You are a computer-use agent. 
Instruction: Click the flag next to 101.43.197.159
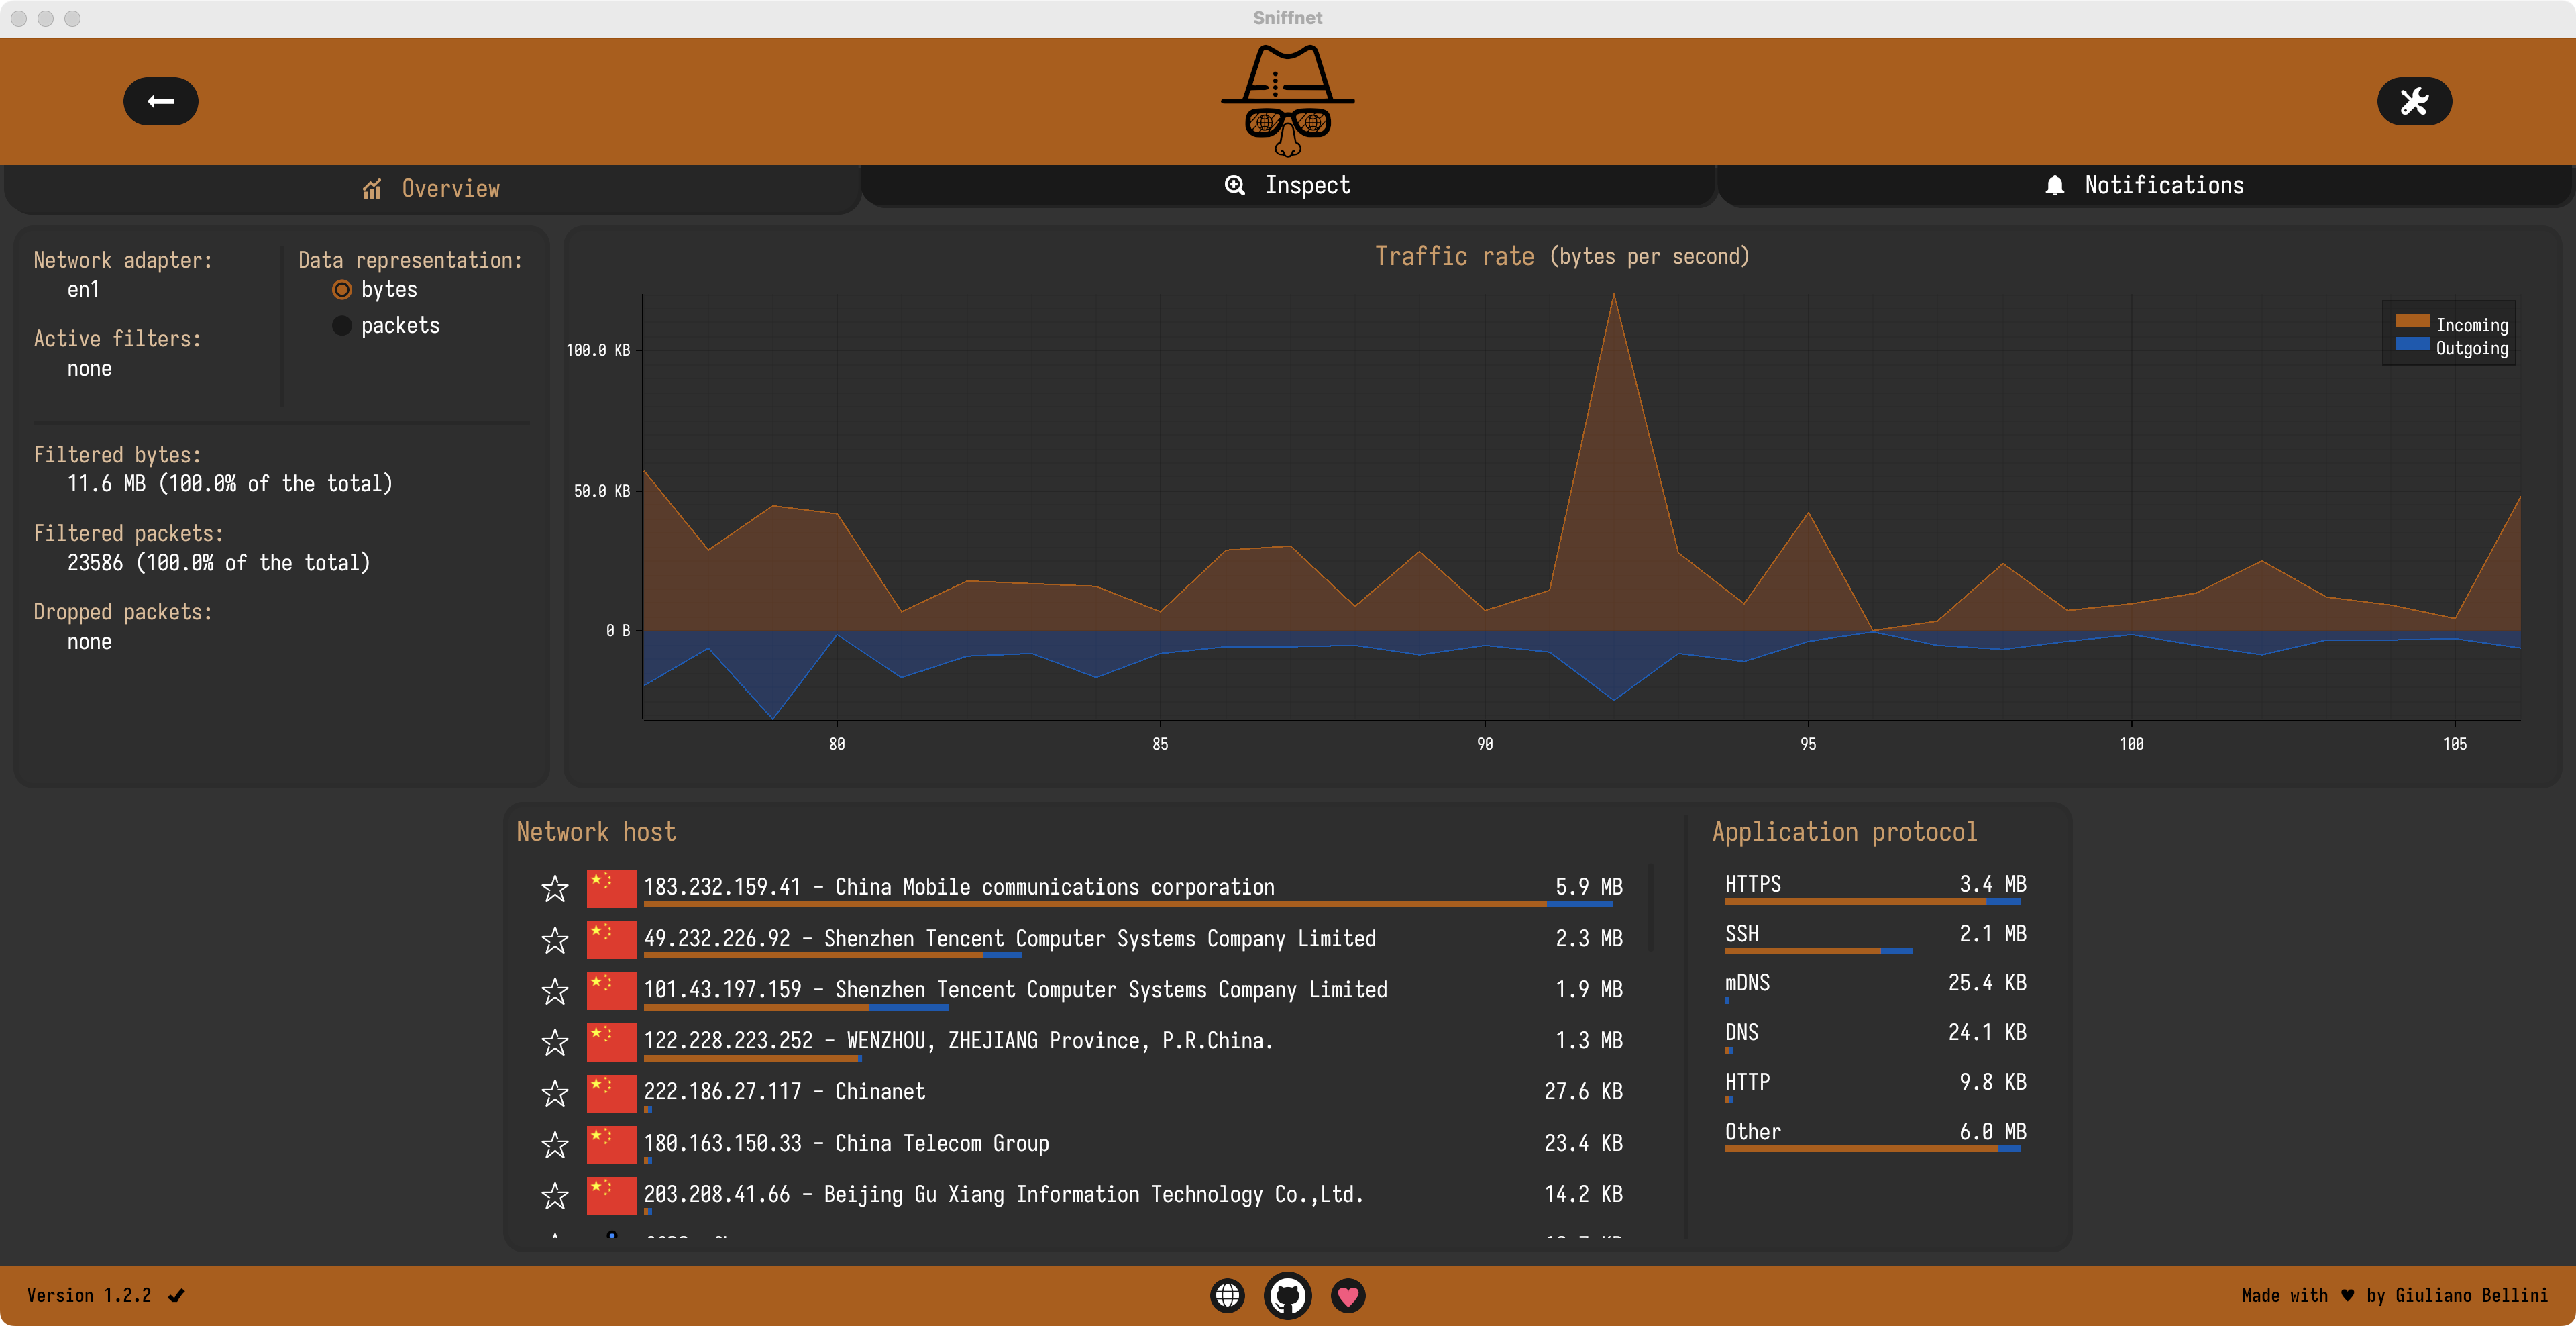(x=611, y=990)
